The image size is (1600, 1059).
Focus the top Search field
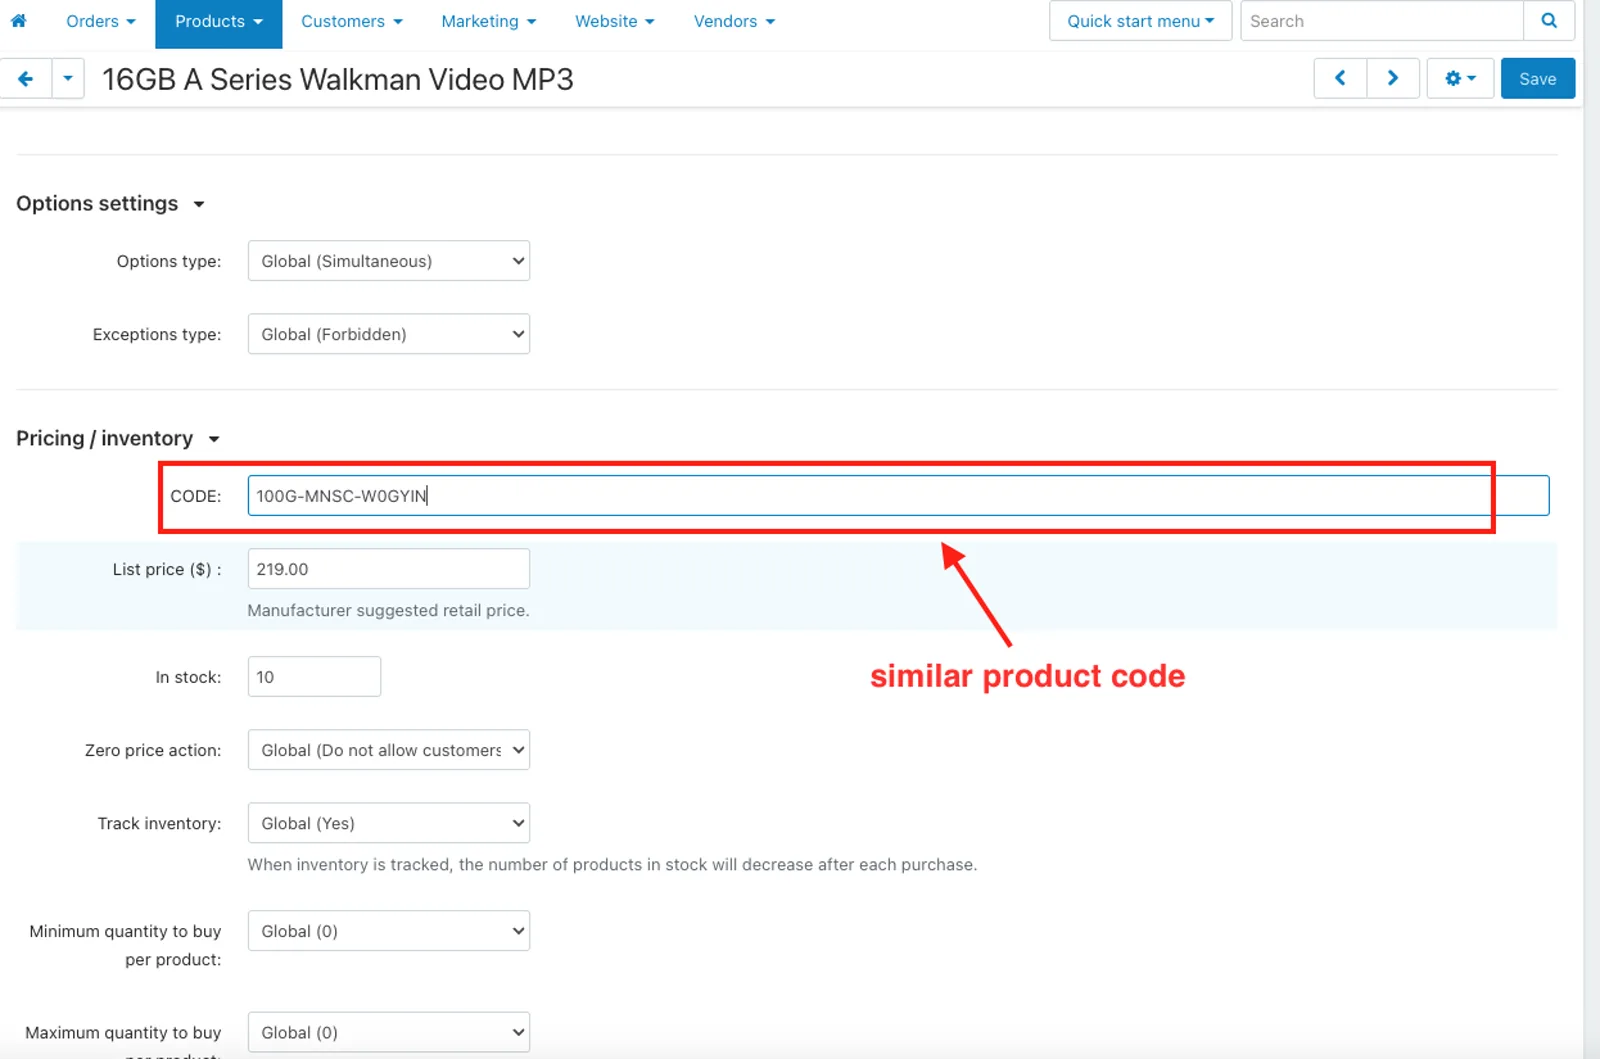[x=1382, y=21]
